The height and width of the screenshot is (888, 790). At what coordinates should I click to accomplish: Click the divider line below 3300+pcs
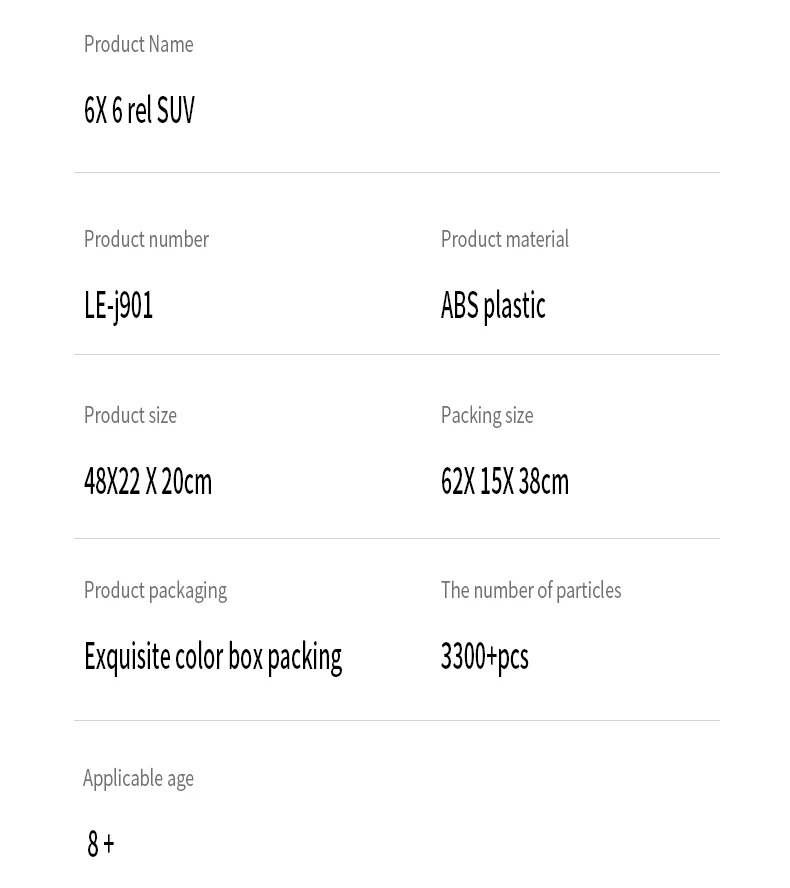[397, 720]
